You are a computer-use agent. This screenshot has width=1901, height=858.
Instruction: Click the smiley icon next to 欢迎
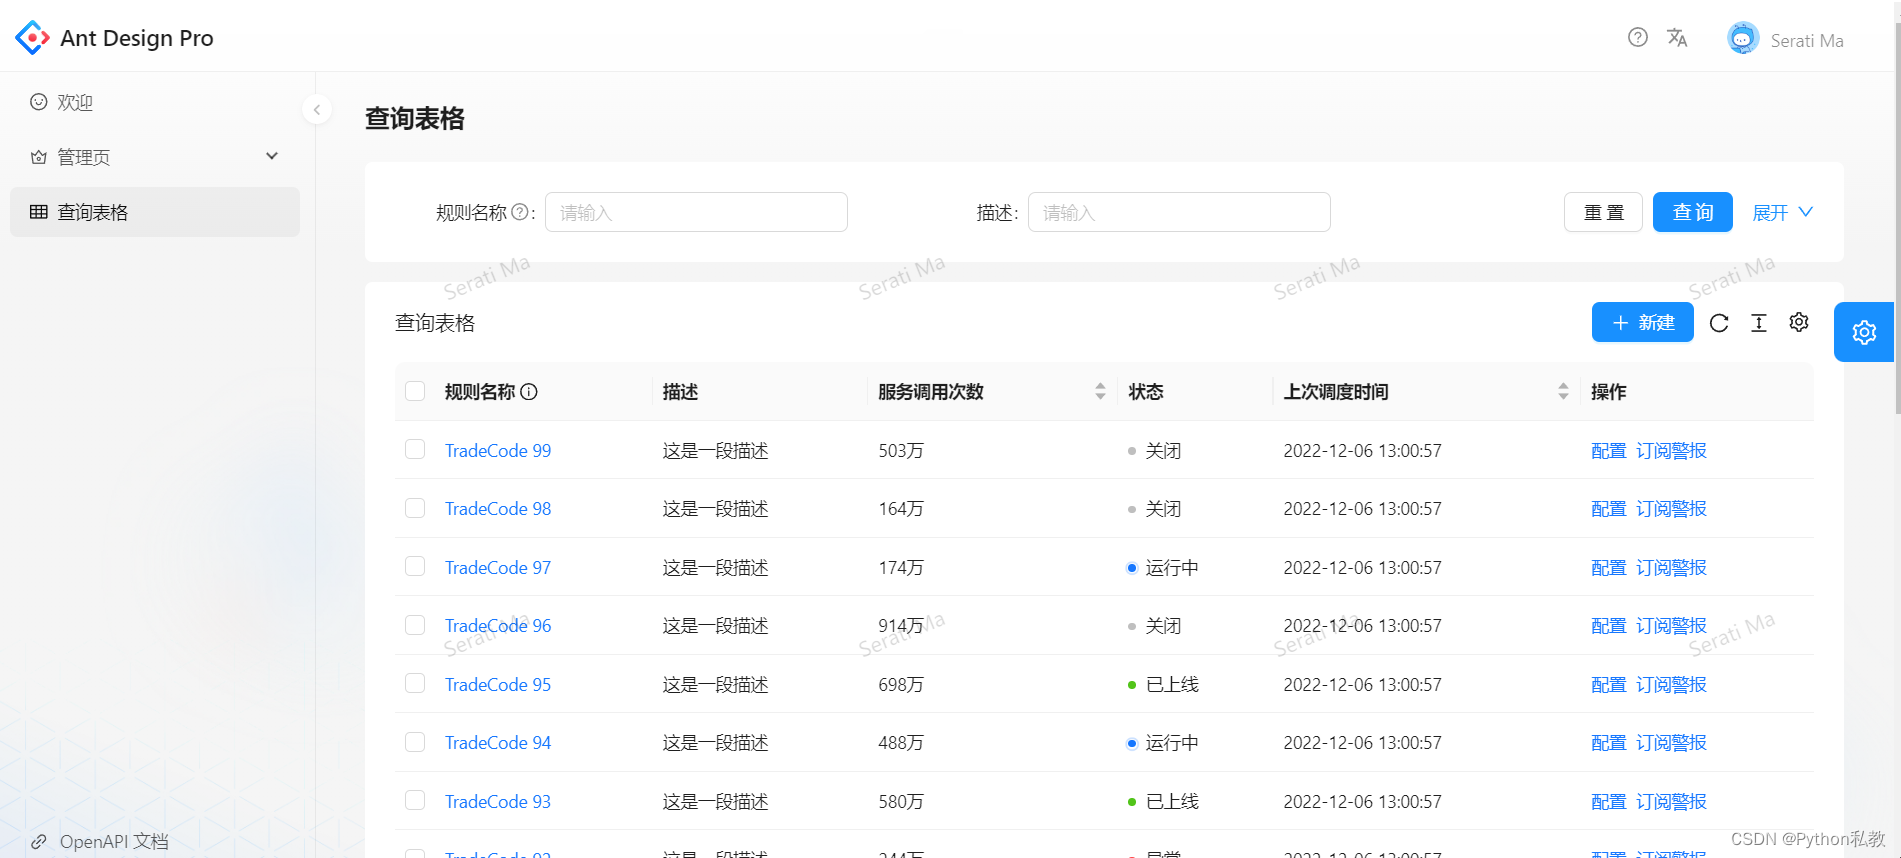(x=39, y=102)
